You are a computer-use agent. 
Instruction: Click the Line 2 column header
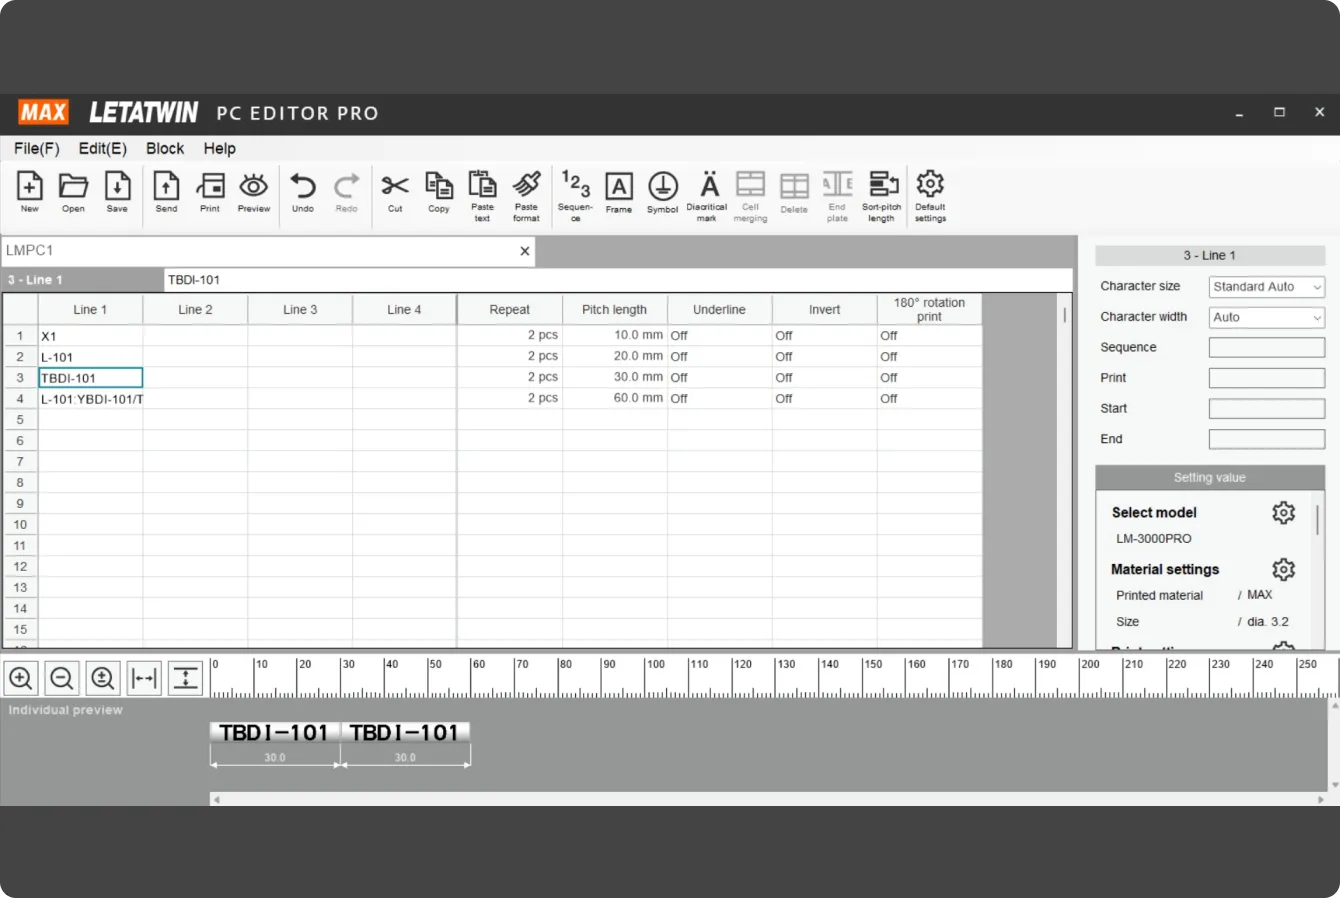[195, 310]
